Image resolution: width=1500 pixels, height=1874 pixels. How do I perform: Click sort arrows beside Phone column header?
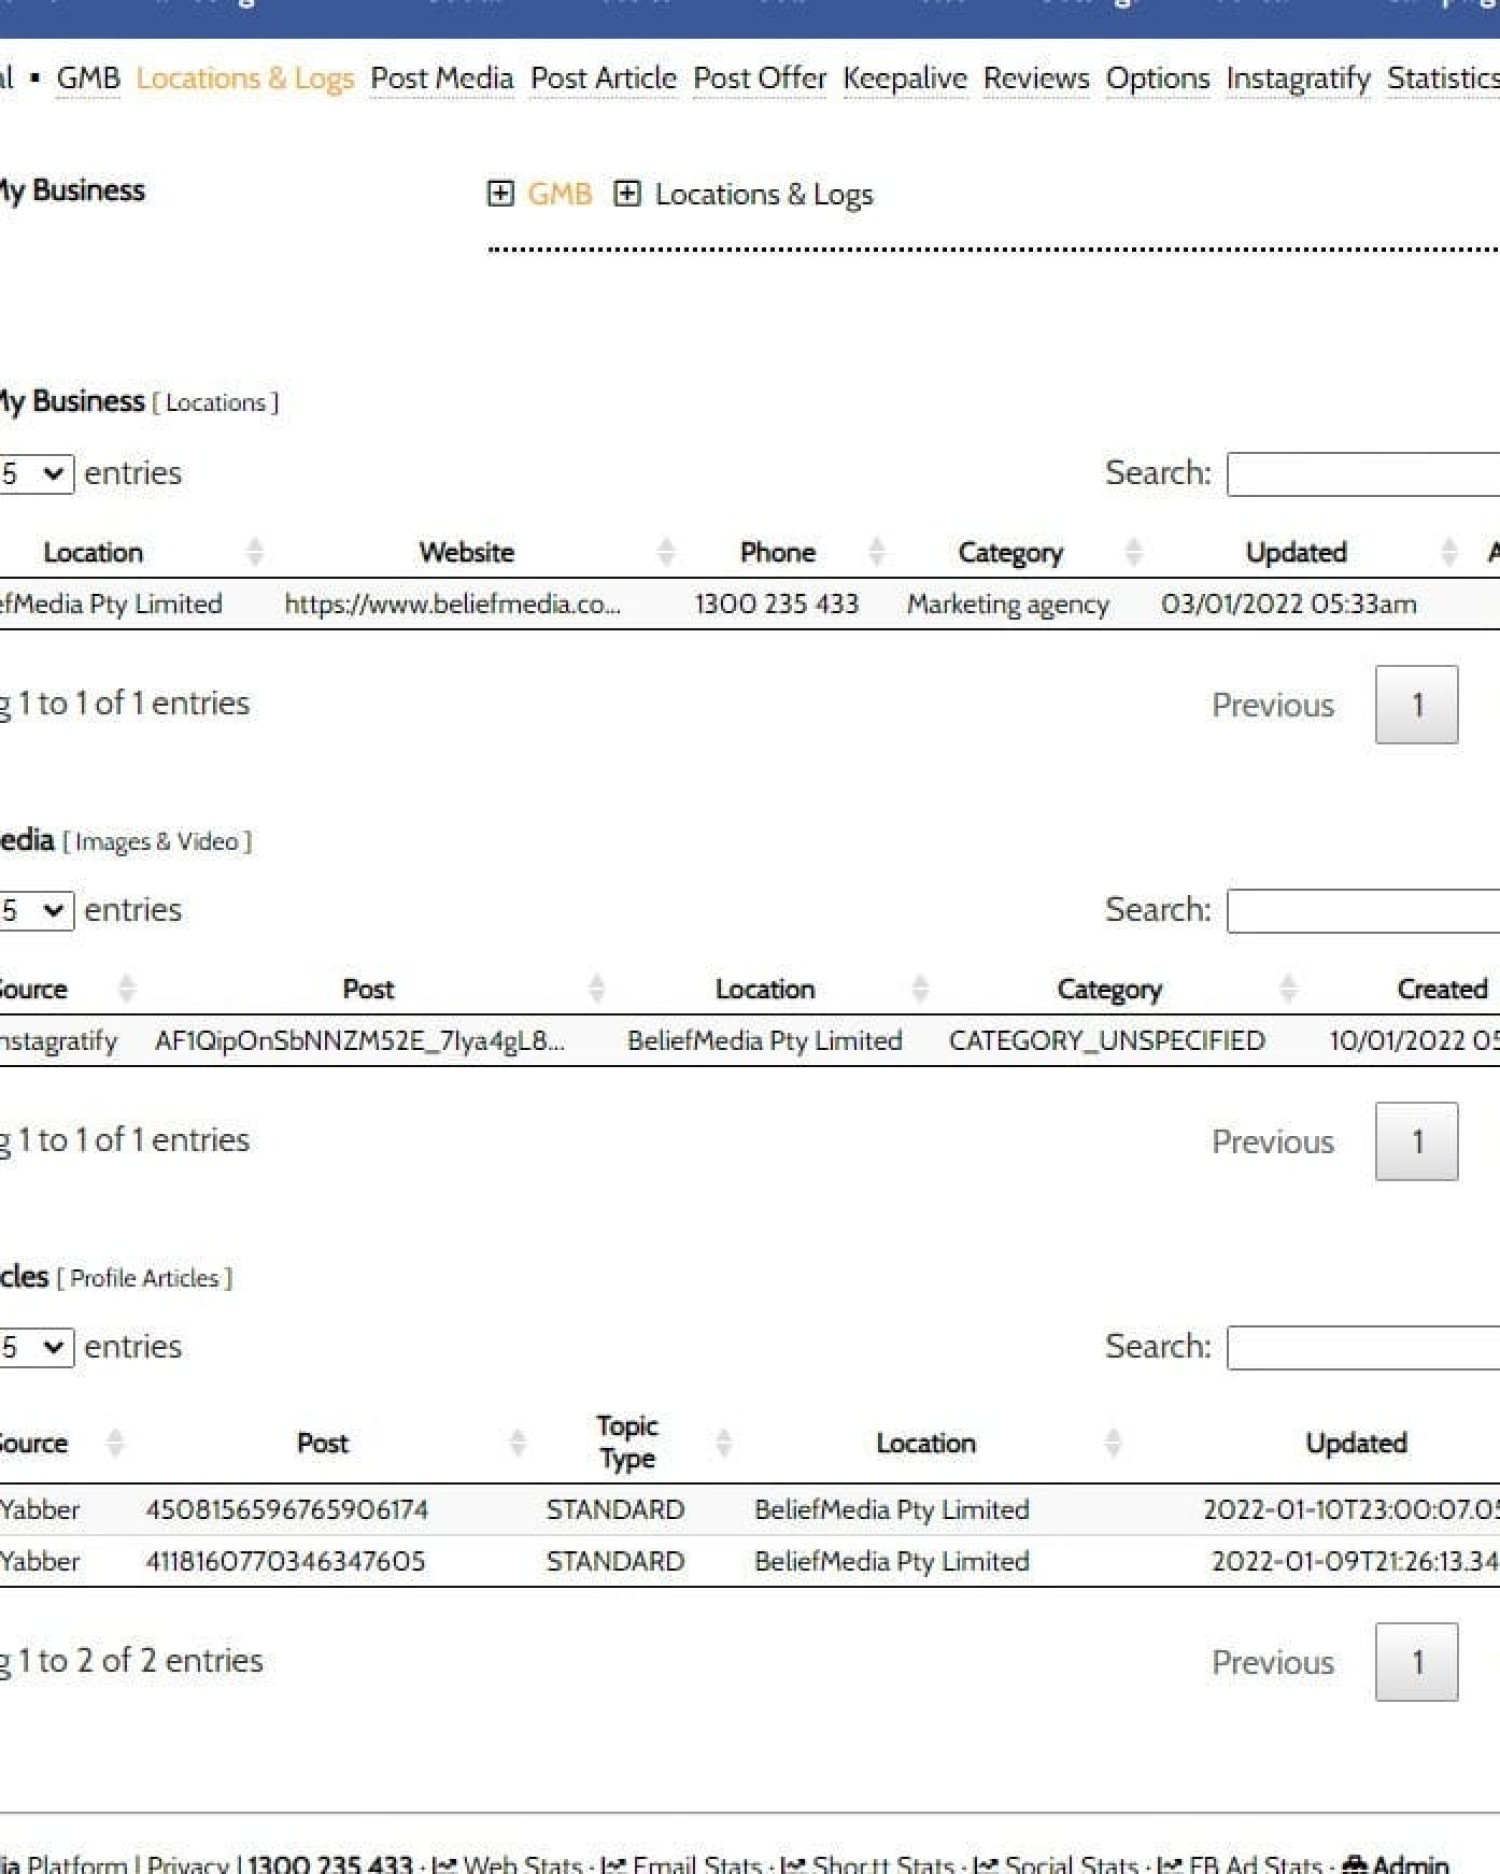point(877,551)
